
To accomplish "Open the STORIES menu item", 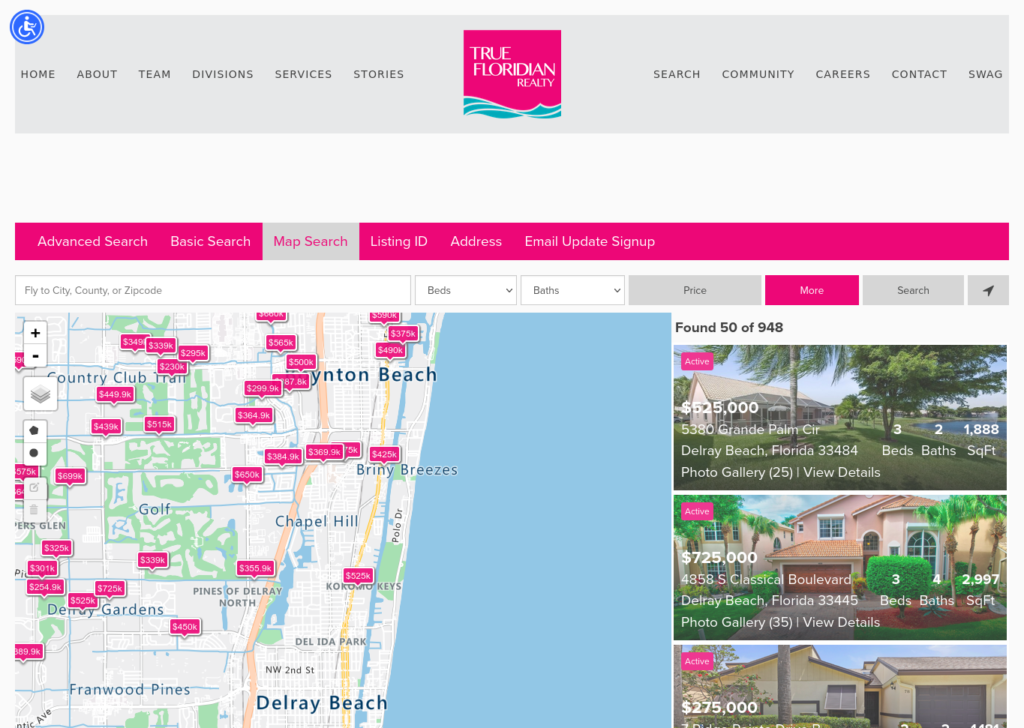I will (x=379, y=74).
